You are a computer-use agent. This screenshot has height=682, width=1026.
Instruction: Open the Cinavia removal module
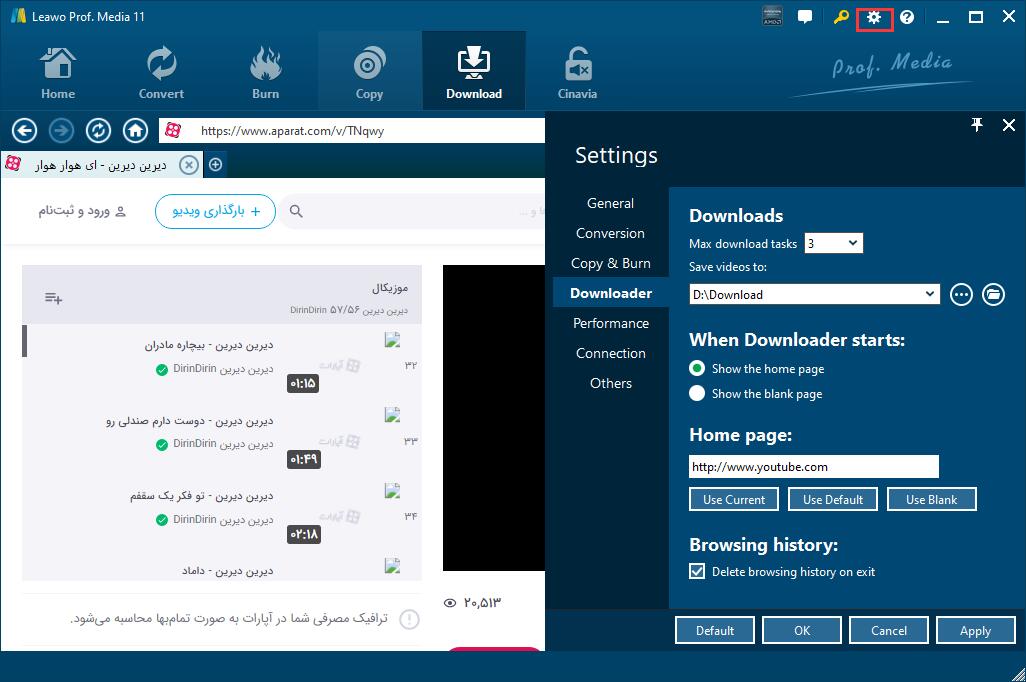pos(577,72)
